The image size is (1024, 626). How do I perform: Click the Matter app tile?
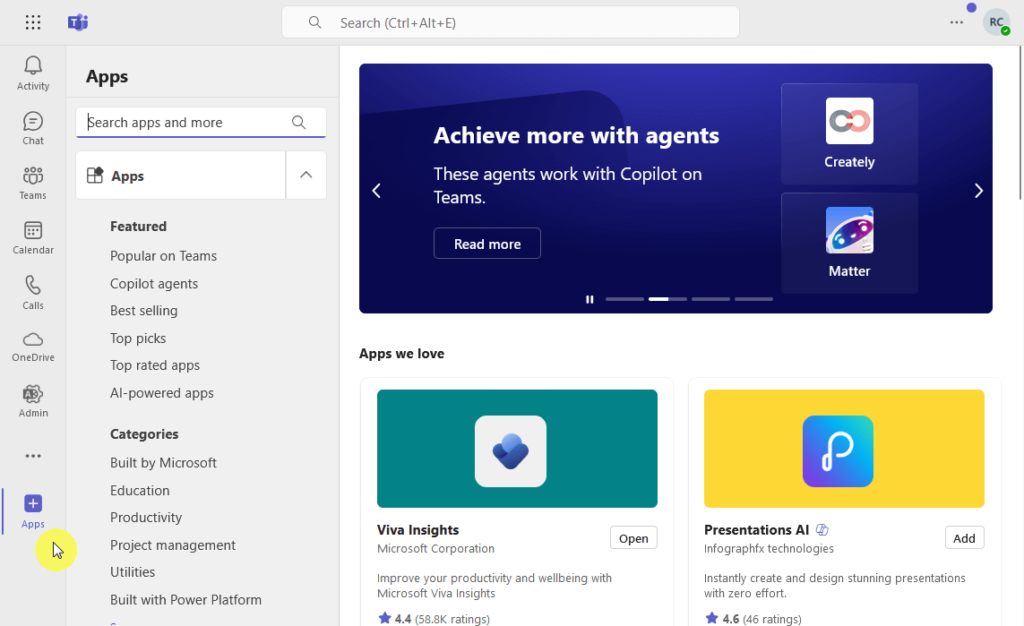coord(849,243)
